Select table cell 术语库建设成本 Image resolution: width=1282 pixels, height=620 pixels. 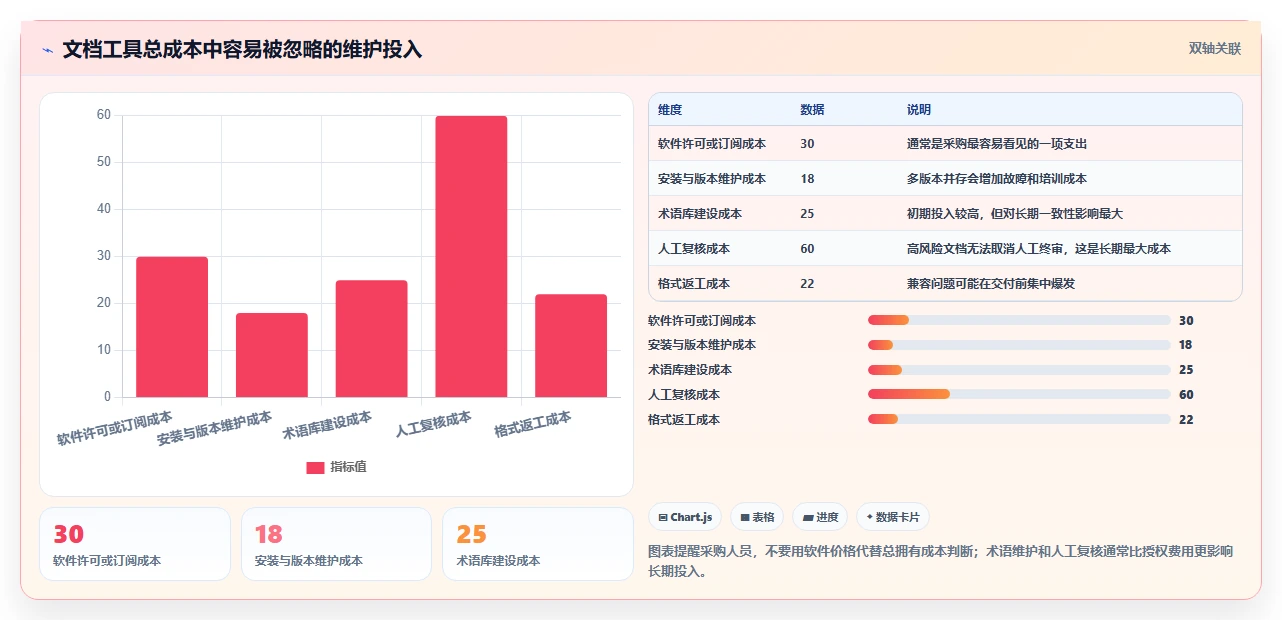[700, 214]
